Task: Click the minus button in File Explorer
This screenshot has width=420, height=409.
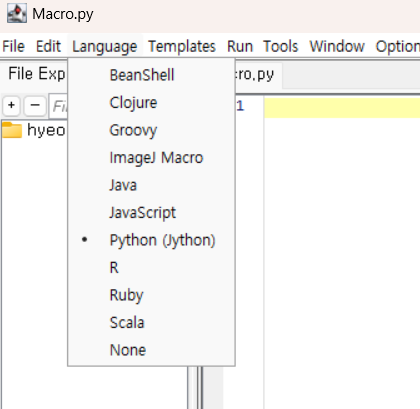Action: point(35,106)
